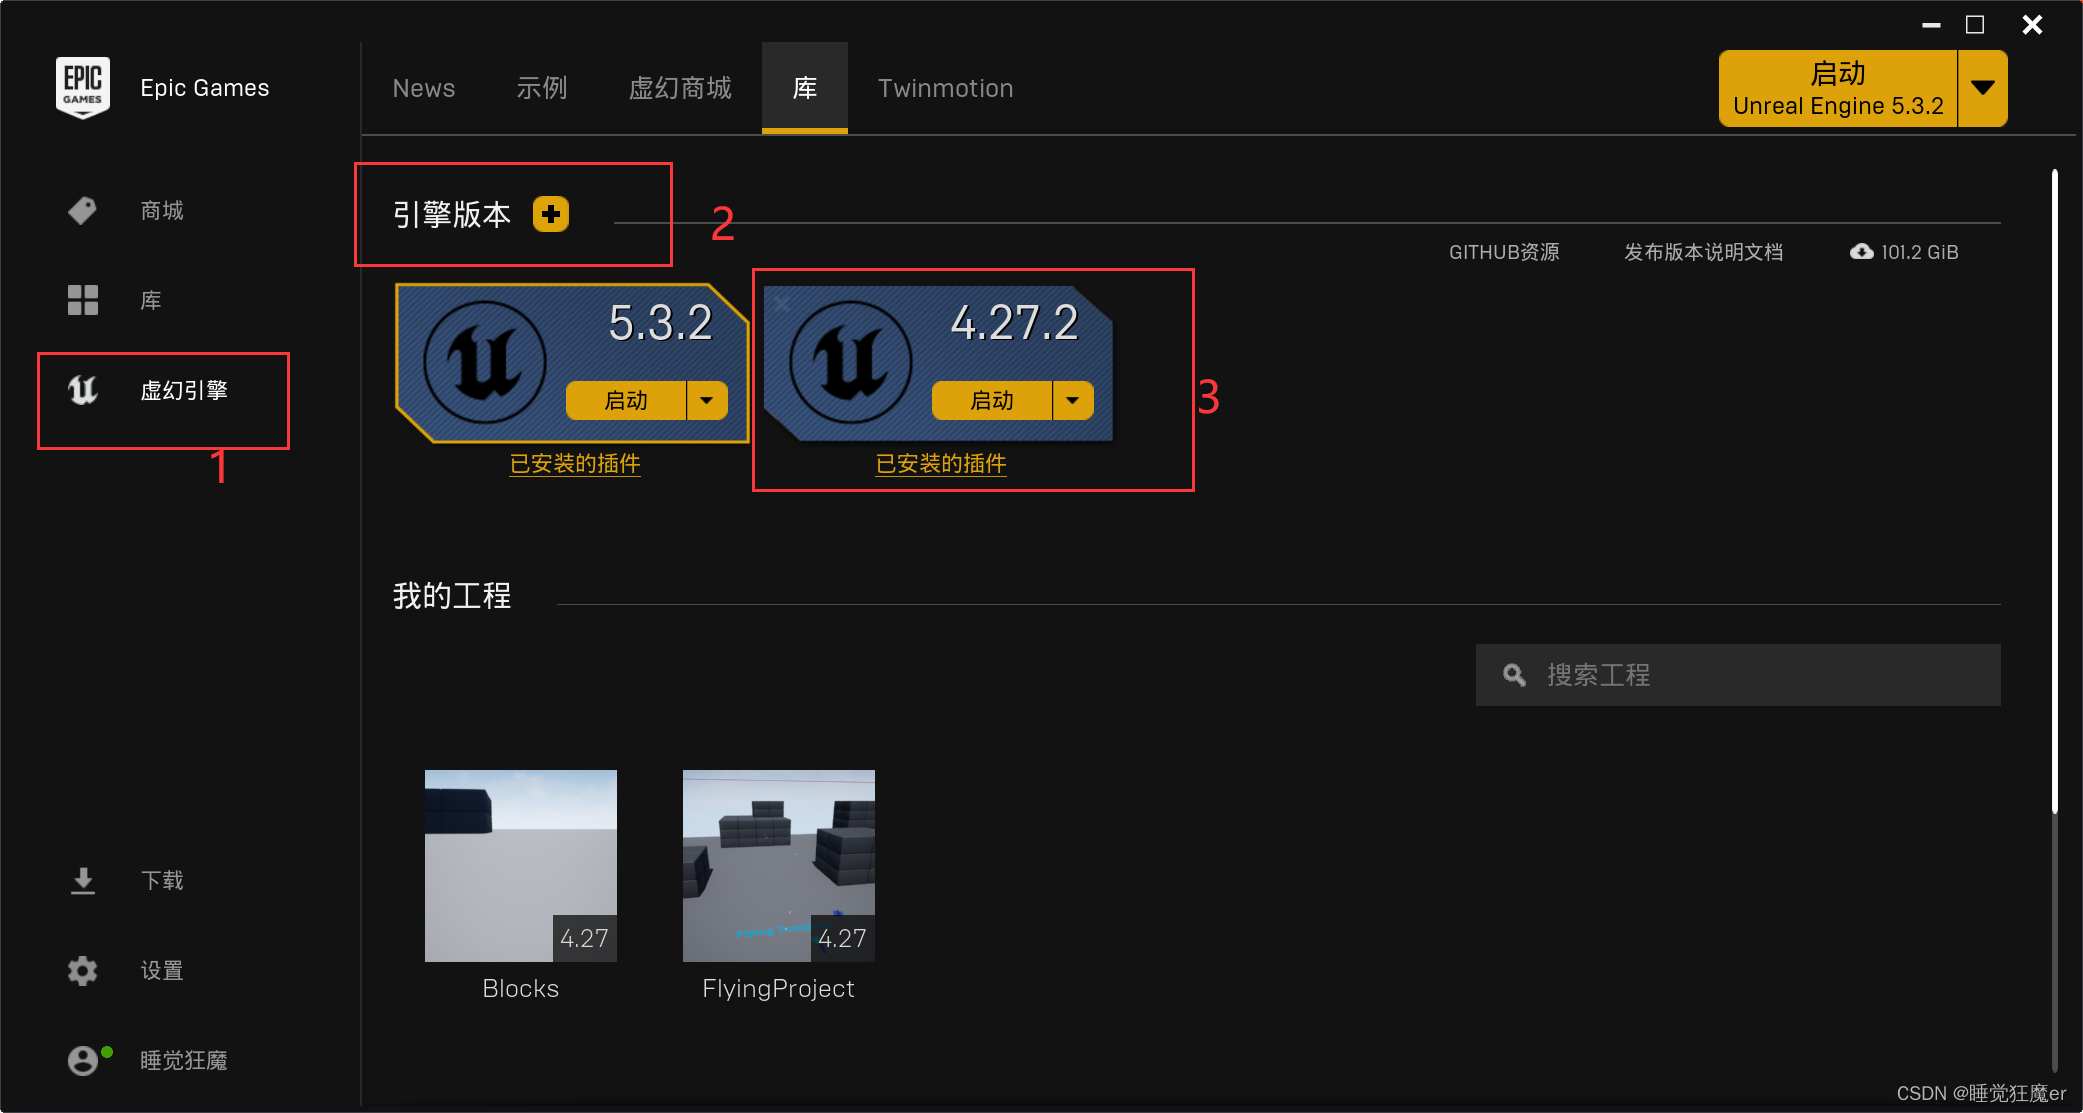Click the 4.27.2 version number text
Screen dimensions: 2083x1113
click(1015, 323)
